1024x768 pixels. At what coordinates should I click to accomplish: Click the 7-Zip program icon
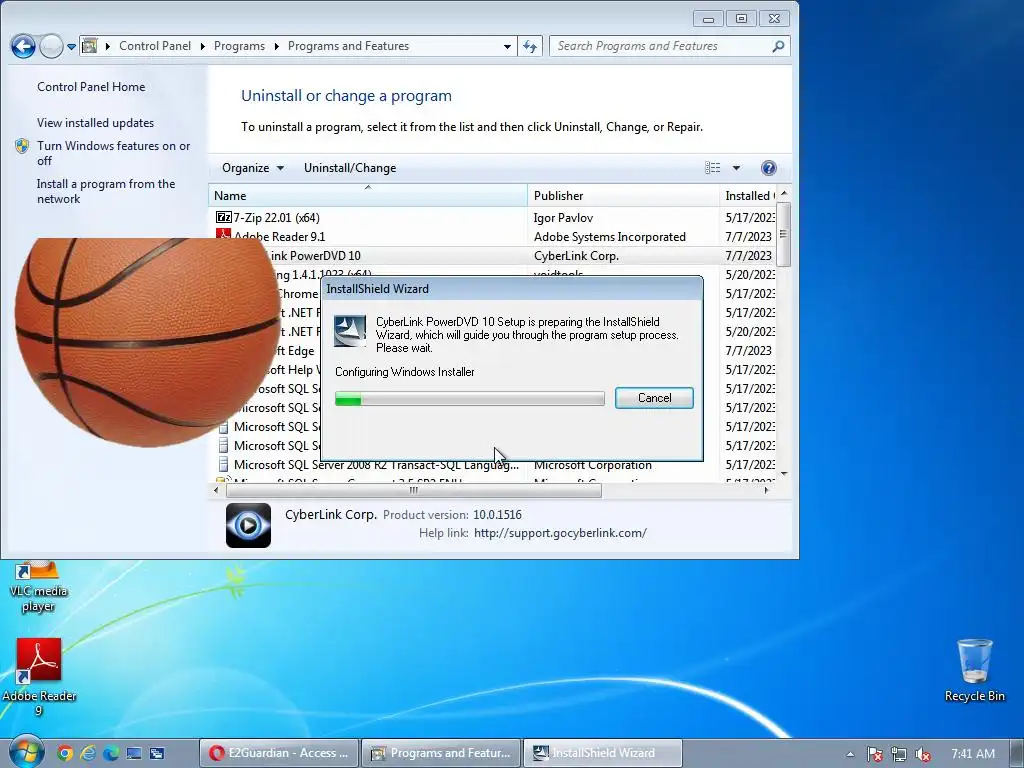[x=223, y=217]
